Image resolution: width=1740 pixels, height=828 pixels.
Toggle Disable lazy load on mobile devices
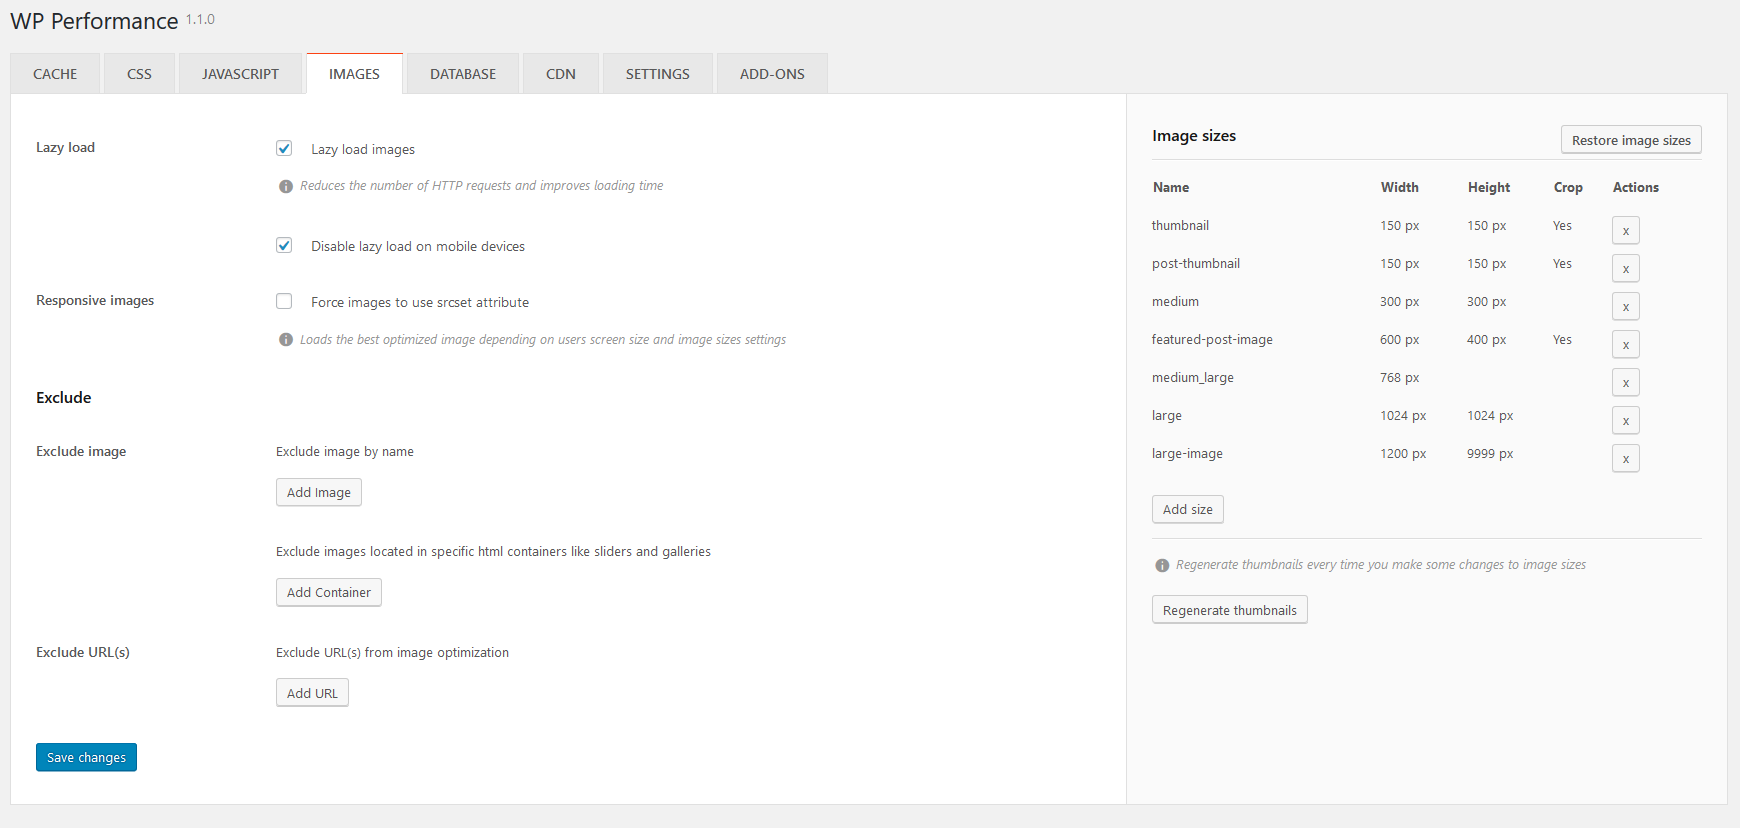[285, 246]
